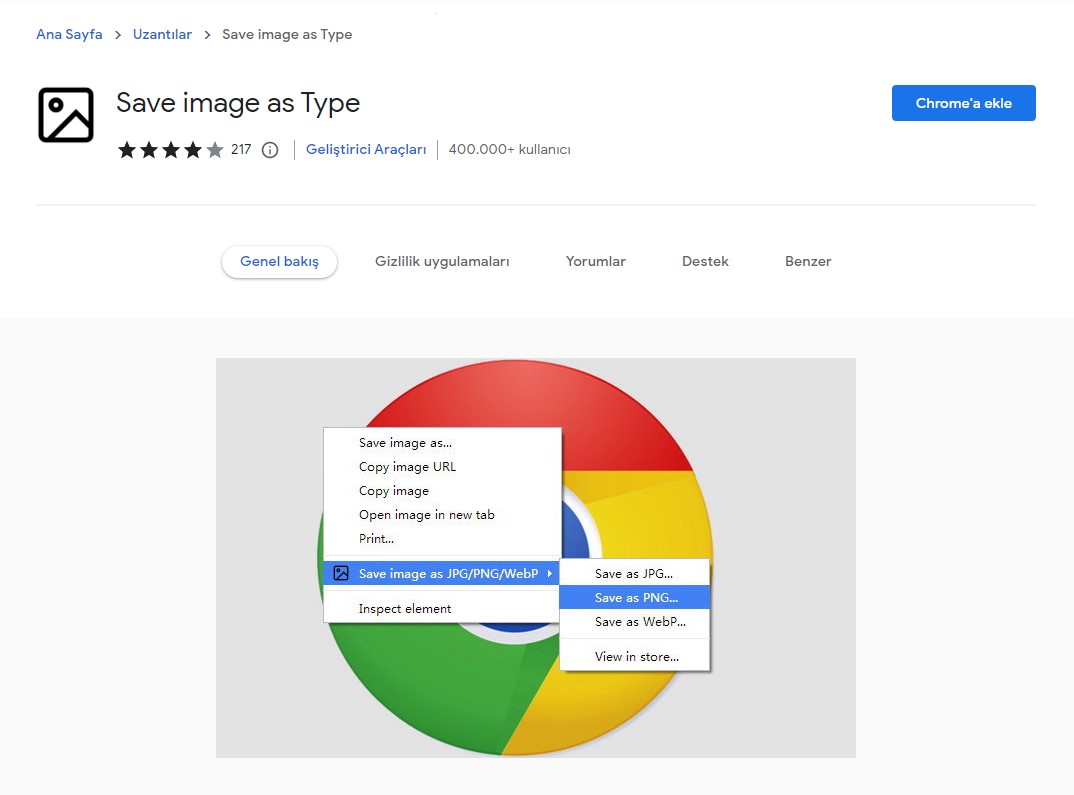Choose Copy image in the context menu
Image resolution: width=1074 pixels, height=795 pixels.
[442, 491]
